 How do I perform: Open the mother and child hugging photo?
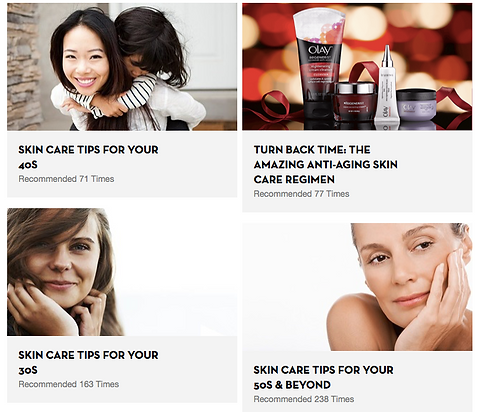(x=122, y=67)
